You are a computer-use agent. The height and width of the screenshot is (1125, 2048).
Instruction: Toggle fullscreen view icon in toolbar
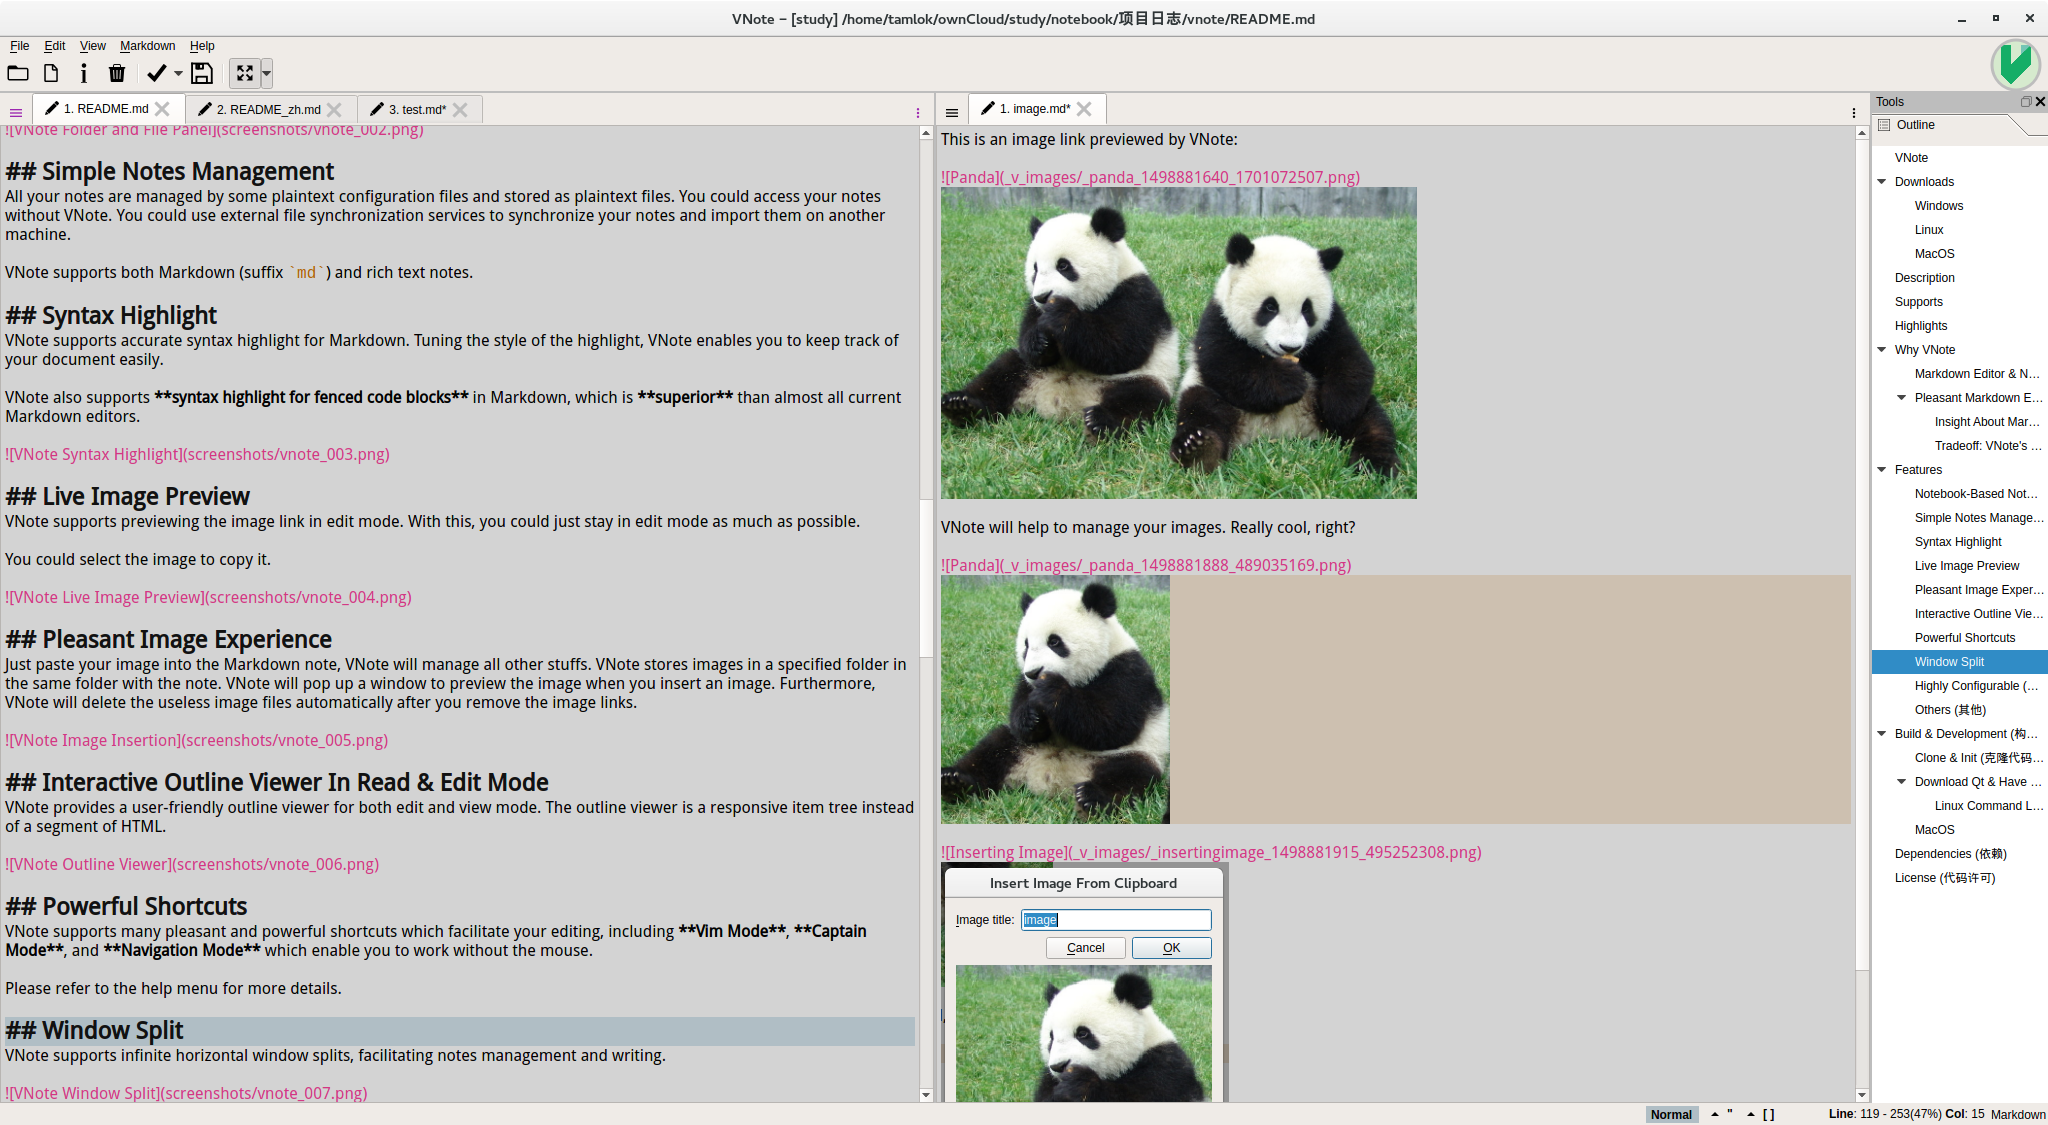(245, 73)
